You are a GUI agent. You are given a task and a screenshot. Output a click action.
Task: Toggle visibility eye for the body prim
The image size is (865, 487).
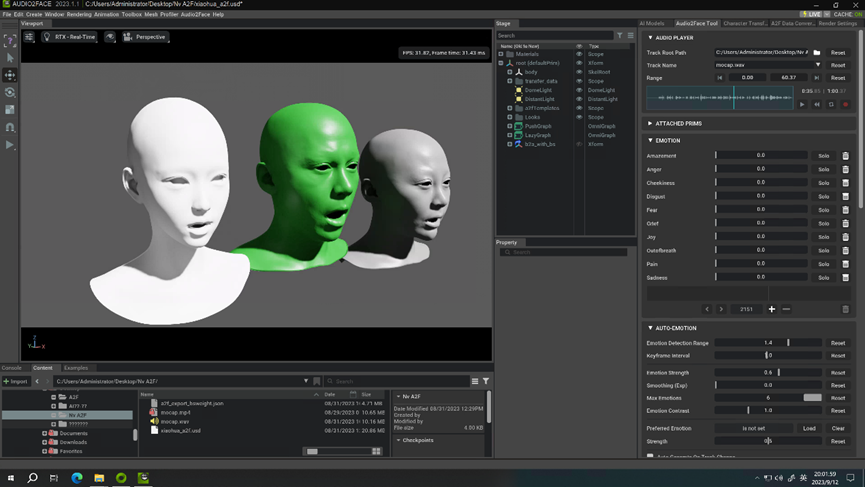[579, 72]
